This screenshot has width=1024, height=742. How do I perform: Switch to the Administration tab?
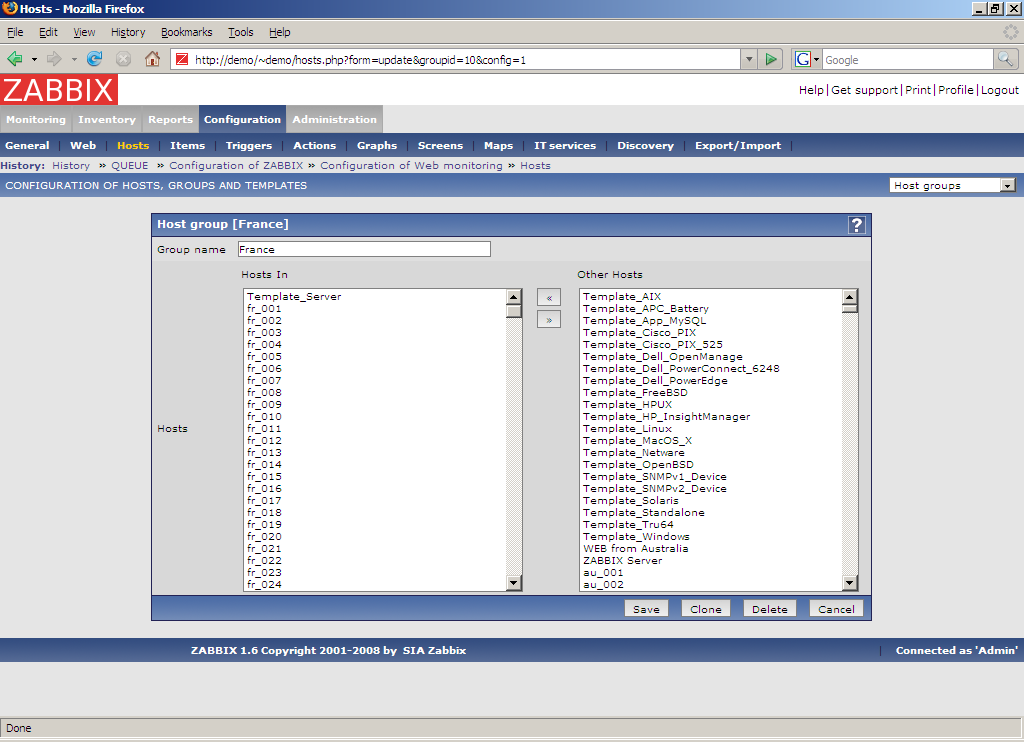coord(334,120)
